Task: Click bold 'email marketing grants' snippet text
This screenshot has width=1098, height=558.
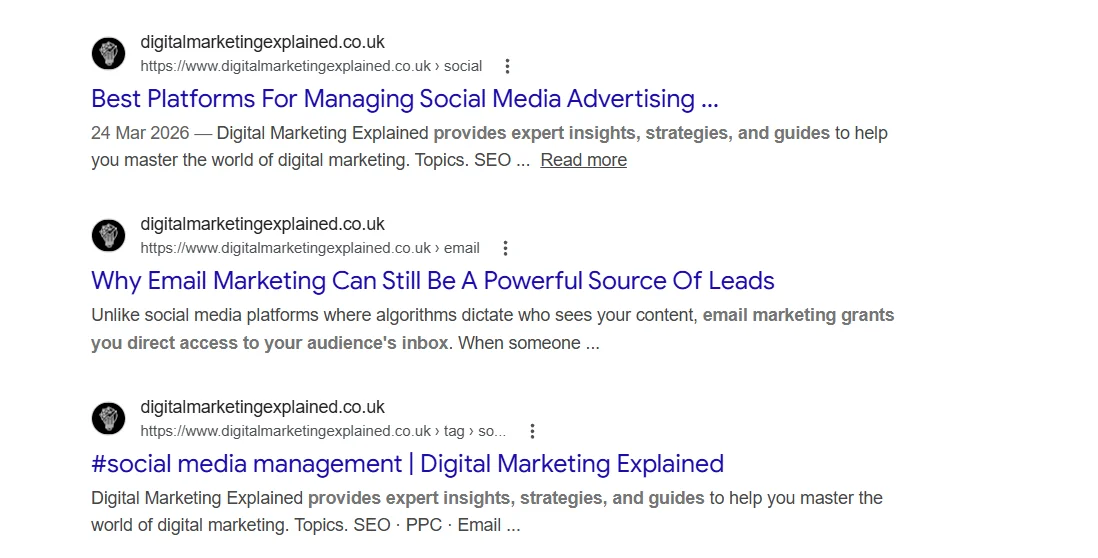Action: (x=798, y=316)
